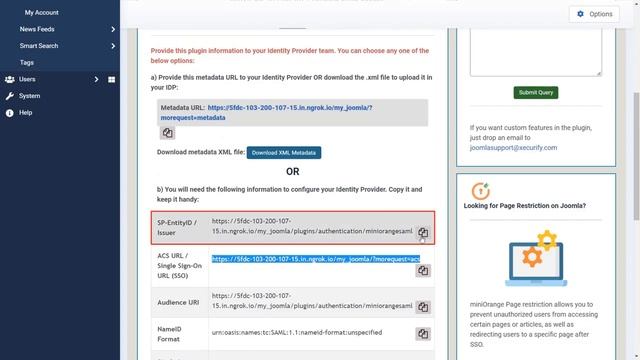
Task: Open System menu item
Action: [x=29, y=96]
